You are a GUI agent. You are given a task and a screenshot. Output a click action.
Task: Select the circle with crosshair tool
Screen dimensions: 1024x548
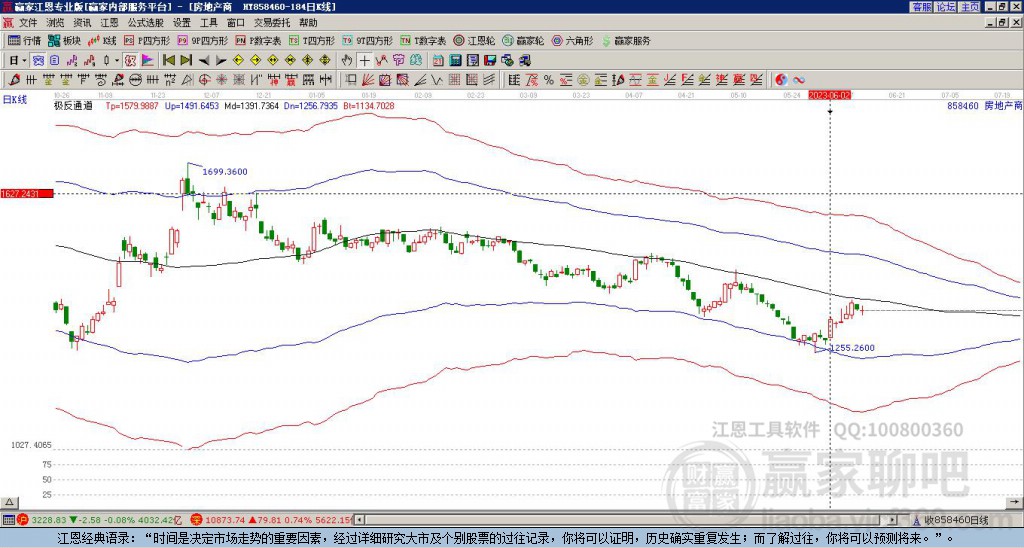[x=204, y=80]
